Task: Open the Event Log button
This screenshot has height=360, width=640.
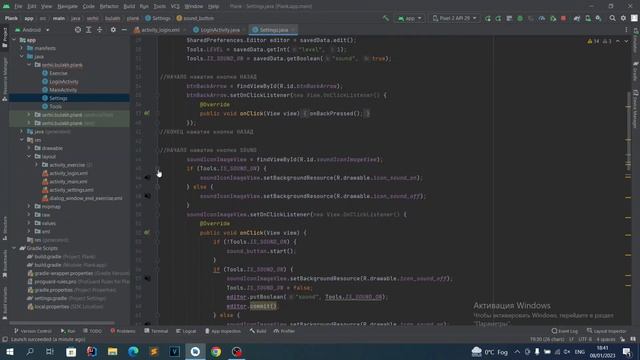Action: [x=564, y=331]
